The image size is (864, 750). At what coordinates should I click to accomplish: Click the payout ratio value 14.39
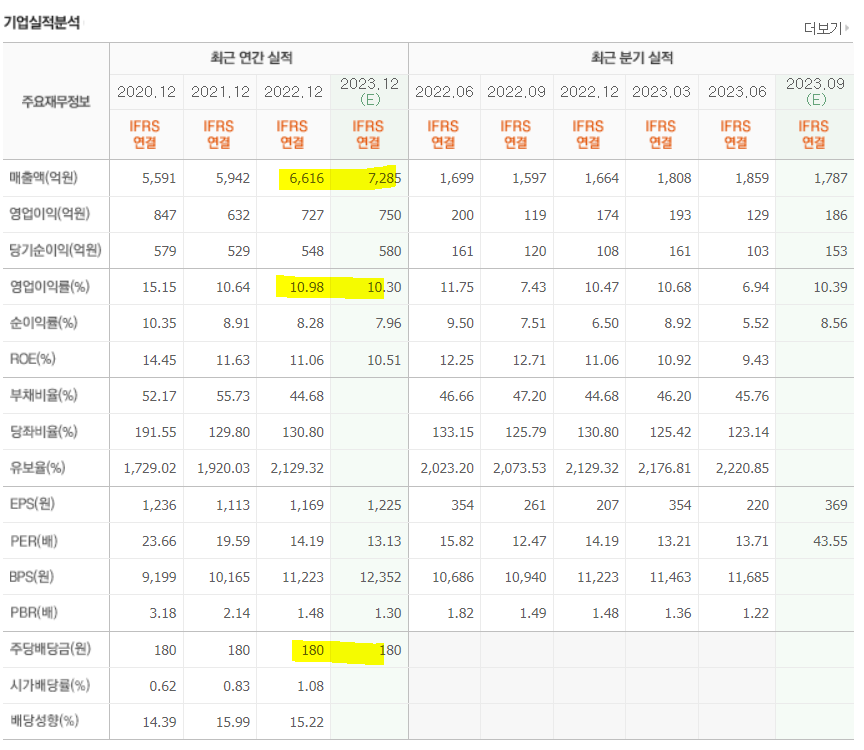tap(159, 722)
